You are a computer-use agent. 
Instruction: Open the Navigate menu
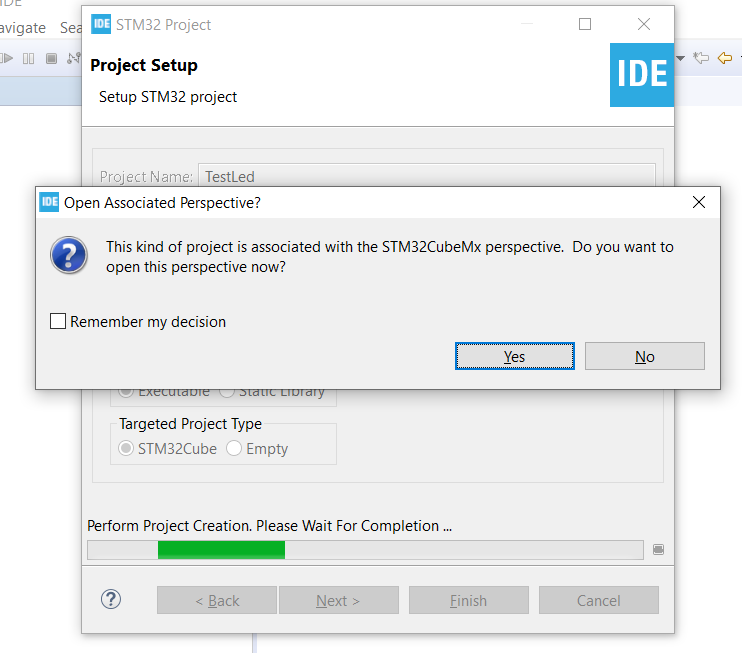click(x=23, y=28)
